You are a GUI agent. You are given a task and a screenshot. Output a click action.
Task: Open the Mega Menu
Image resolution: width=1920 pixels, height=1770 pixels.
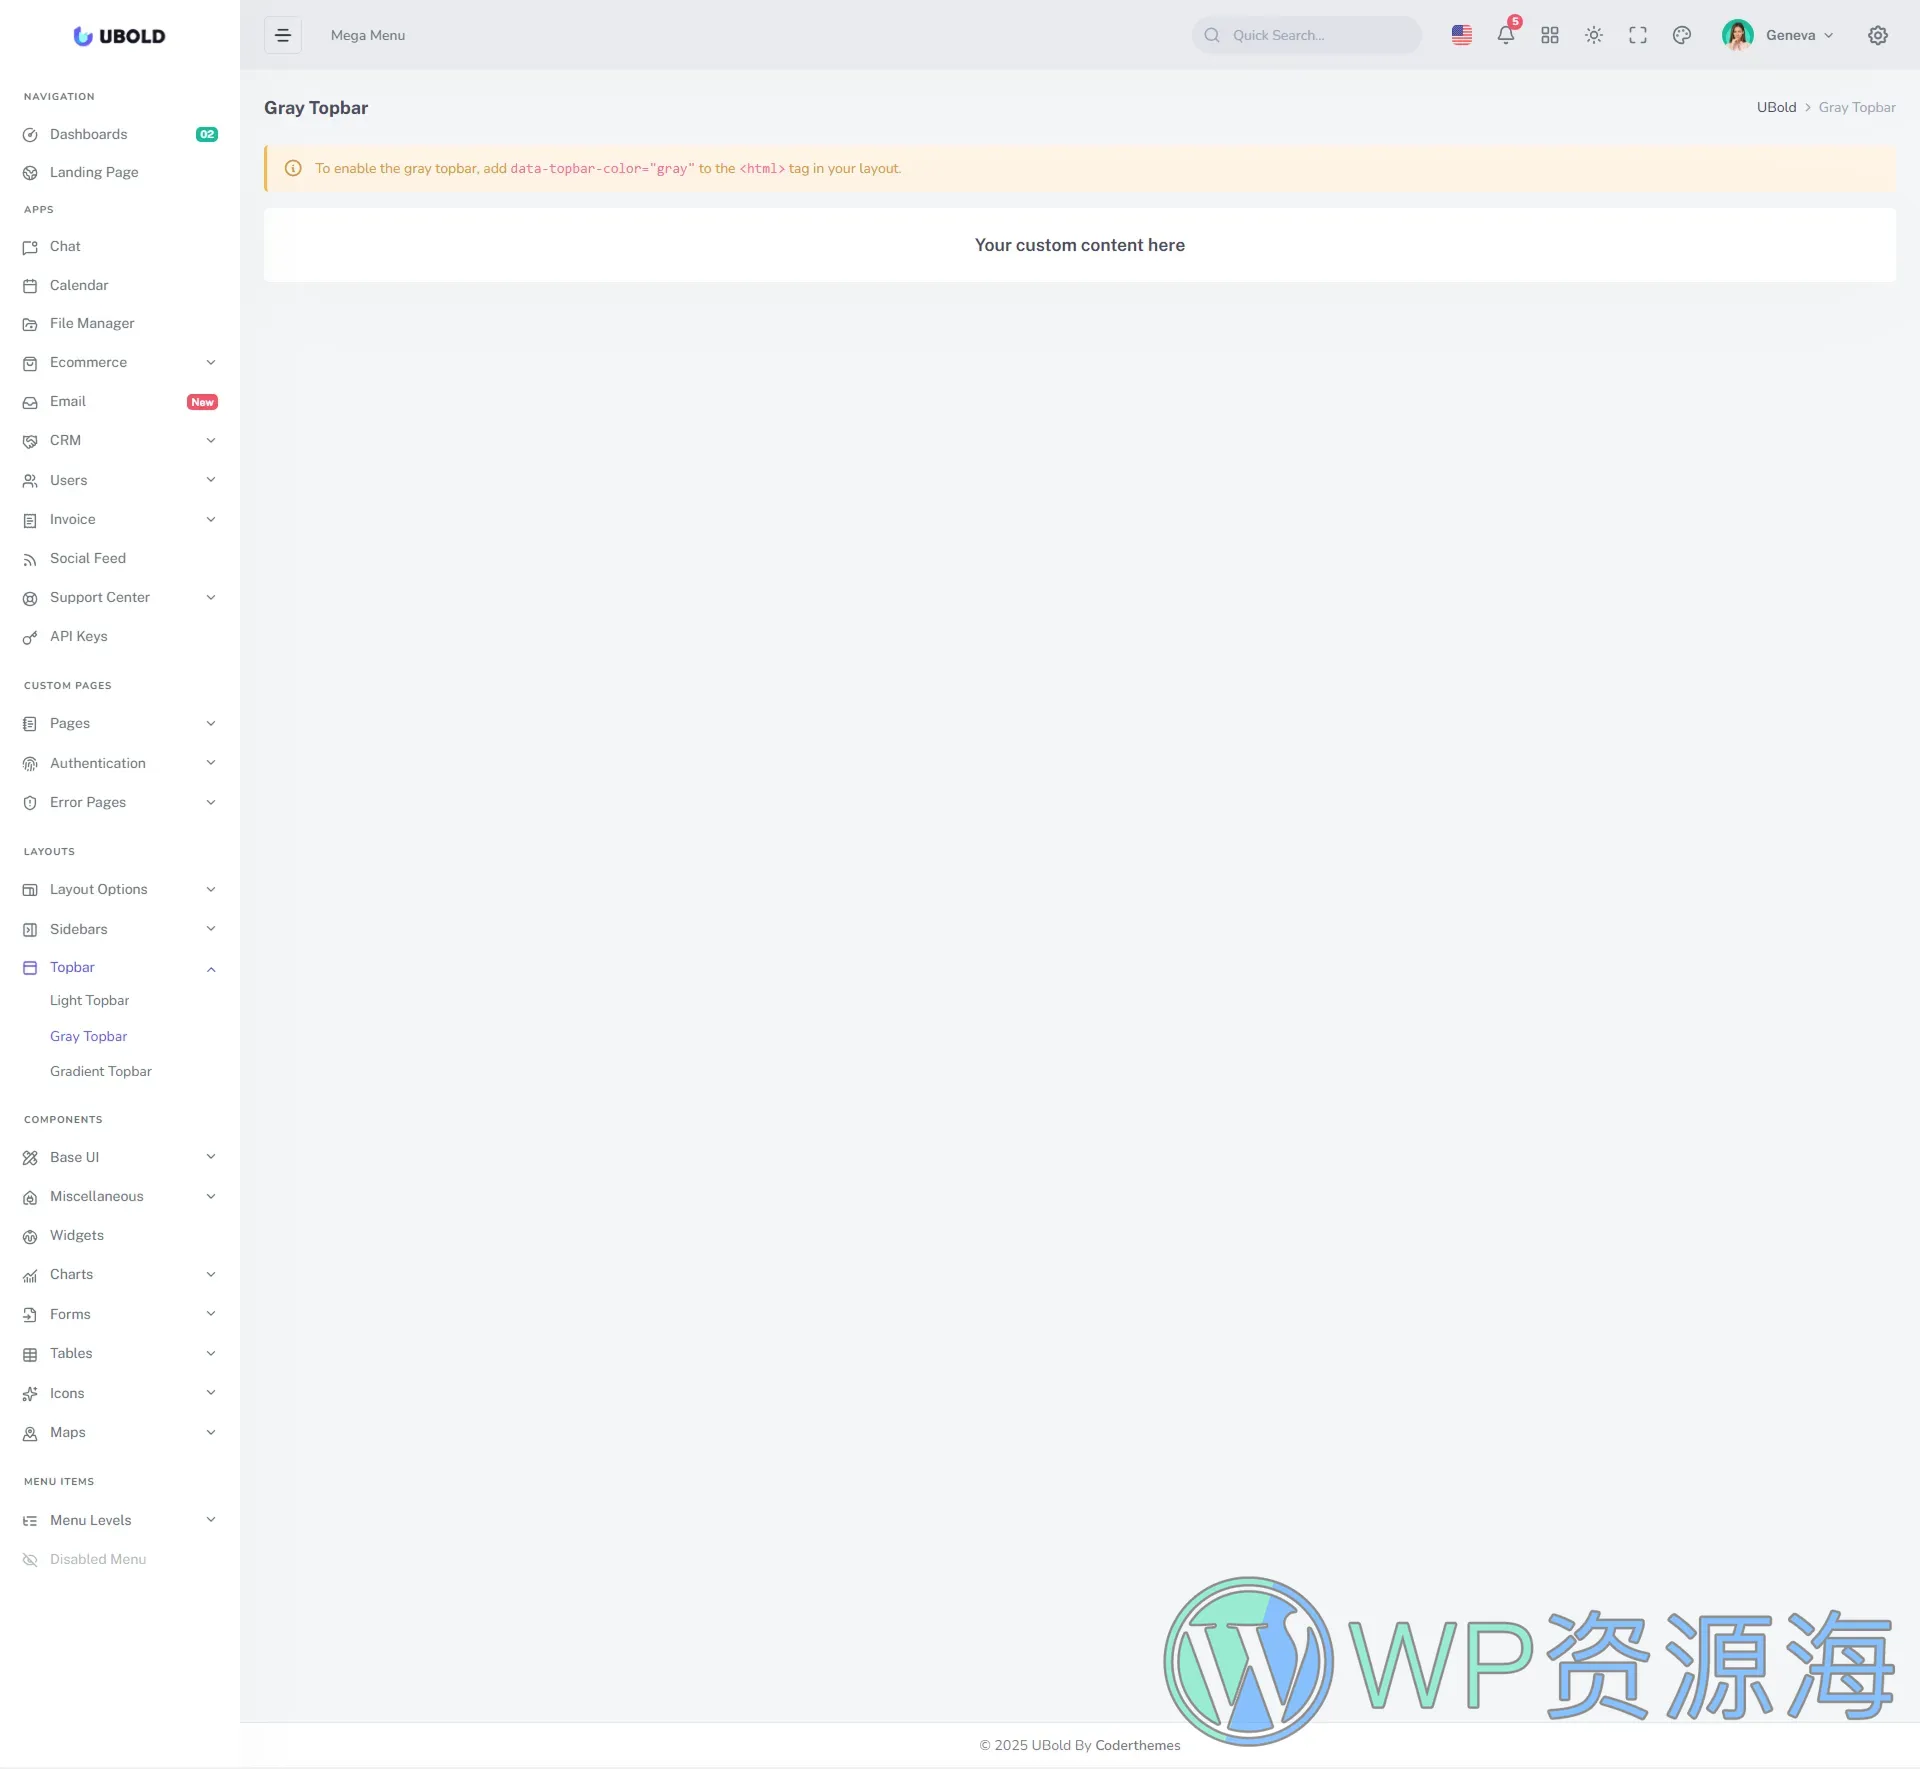pos(368,35)
